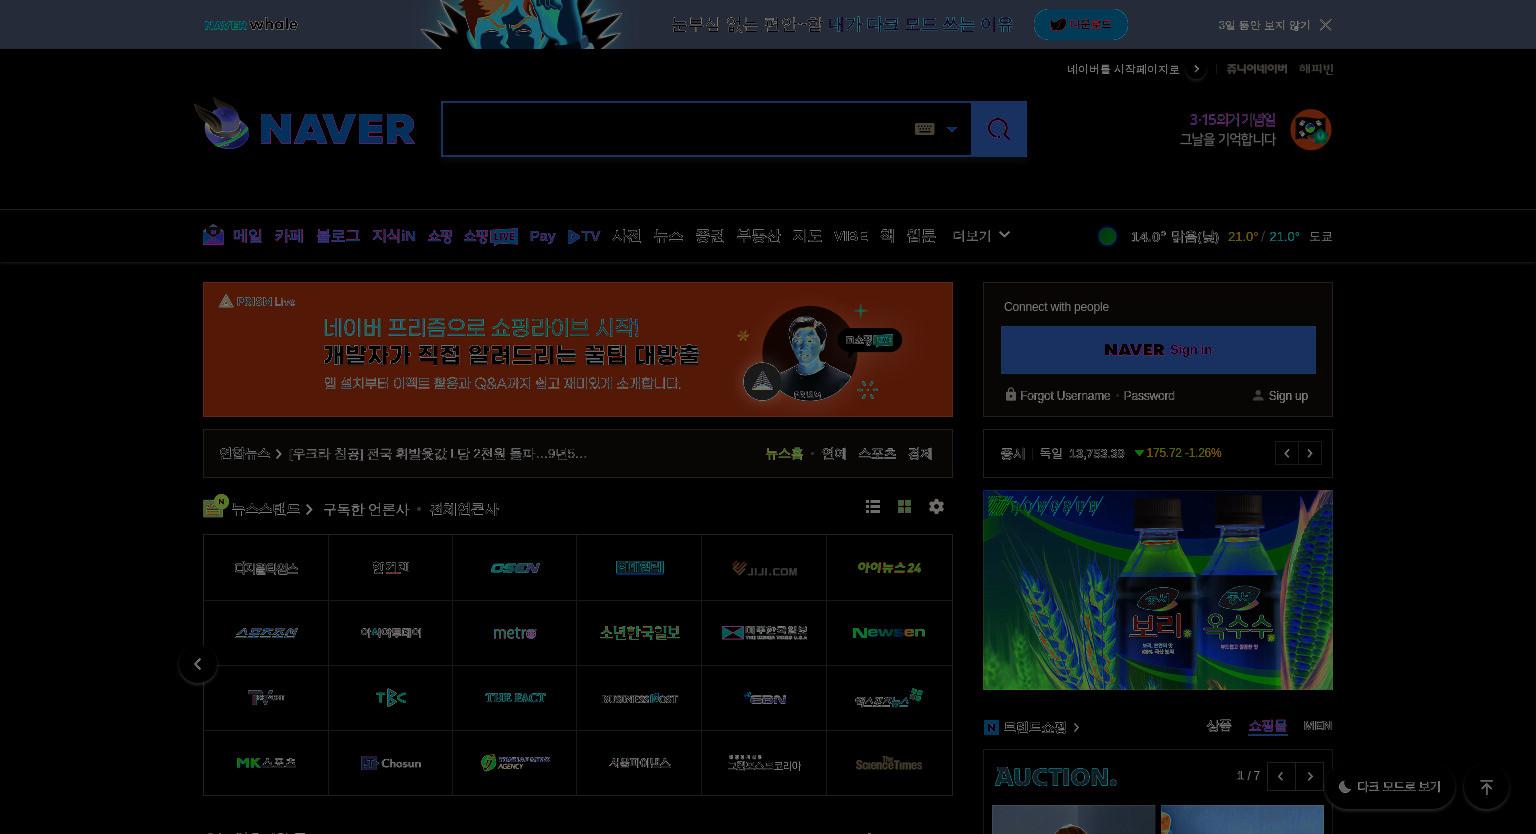The width and height of the screenshot is (1536, 834).
Task: Switch newsstand to list view
Action: pos(873,507)
